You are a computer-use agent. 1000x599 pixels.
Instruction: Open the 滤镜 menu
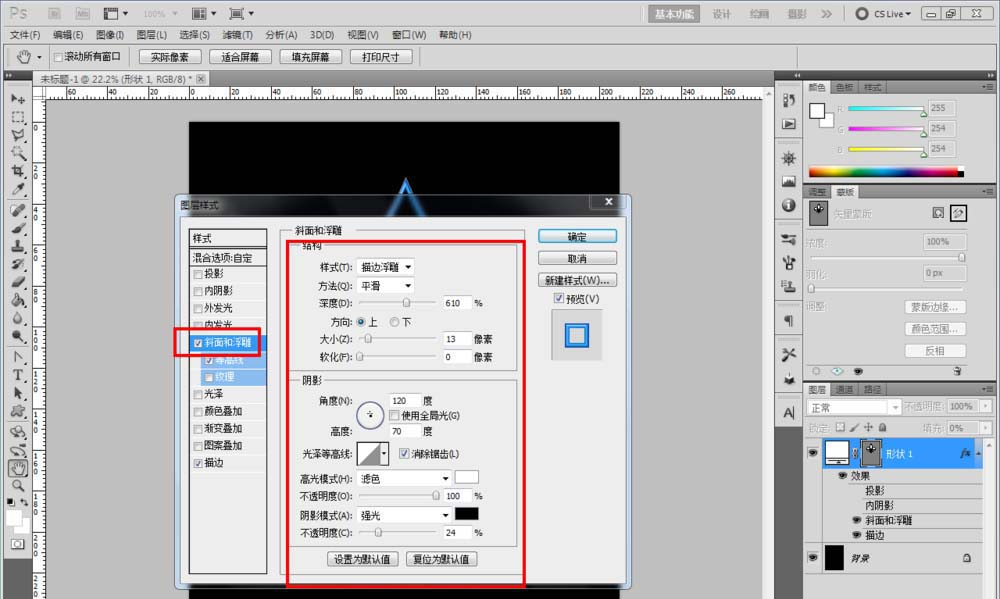(239, 35)
